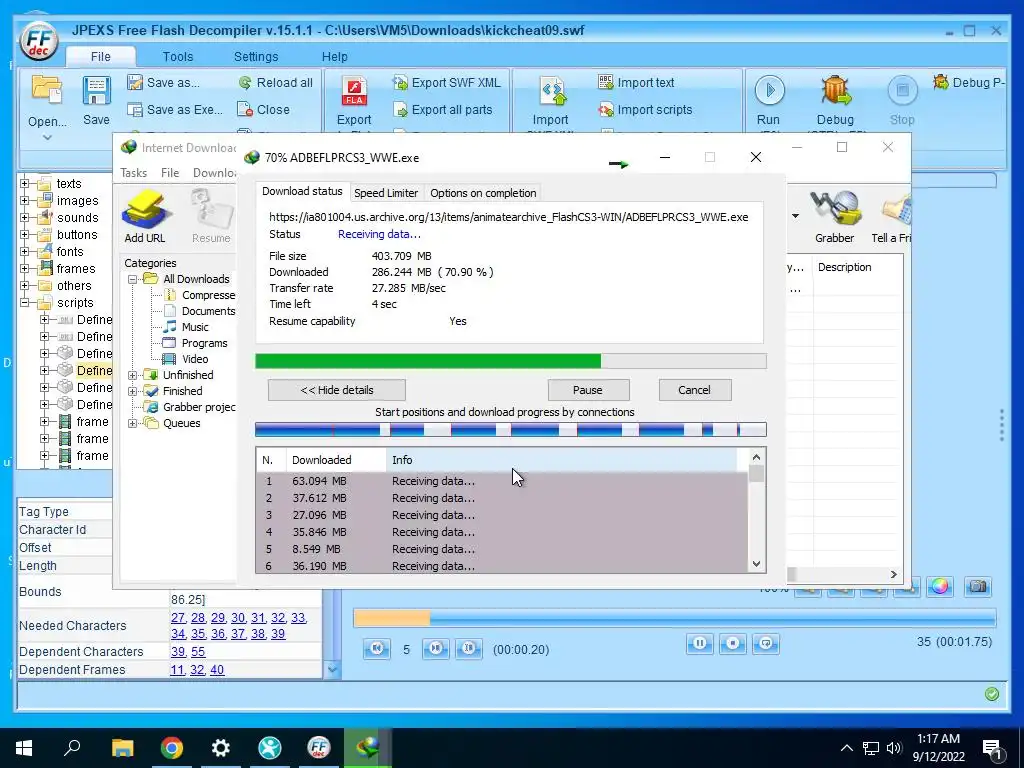
Task: Open the Help ribbon tab
Action: (334, 57)
